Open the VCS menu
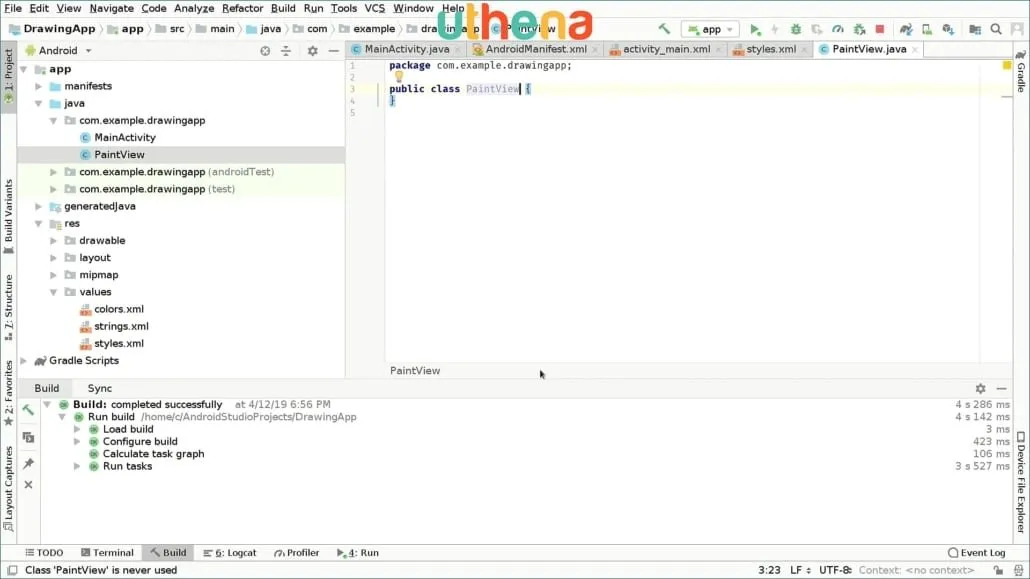 [374, 9]
